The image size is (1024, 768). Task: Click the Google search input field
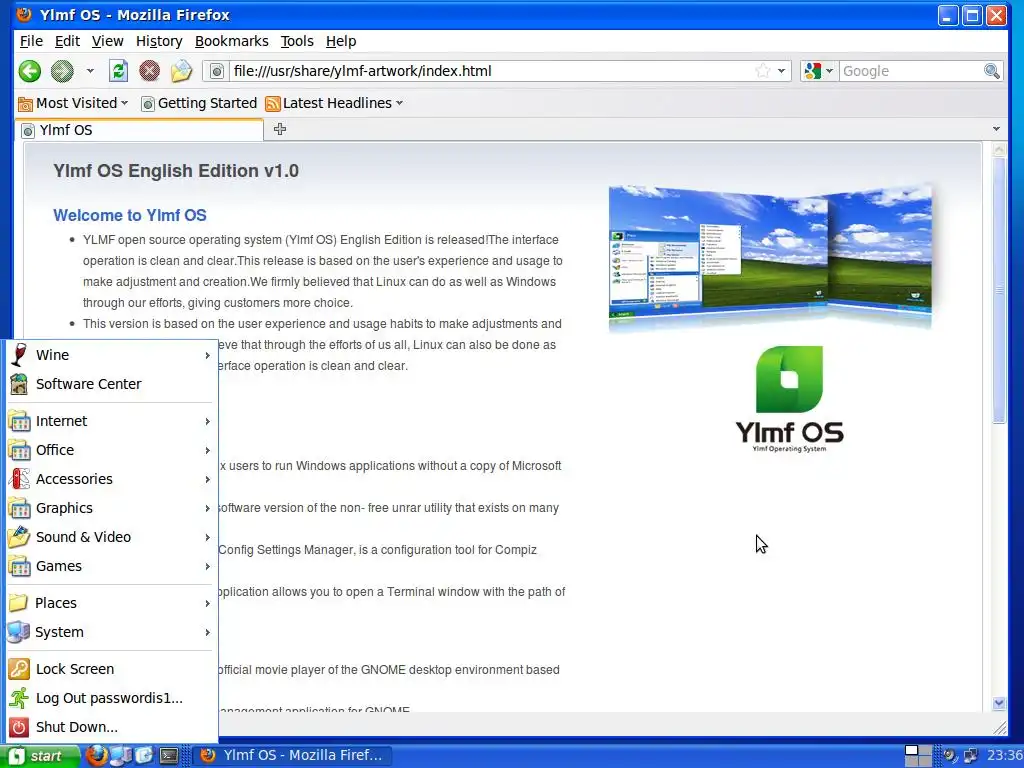point(910,71)
